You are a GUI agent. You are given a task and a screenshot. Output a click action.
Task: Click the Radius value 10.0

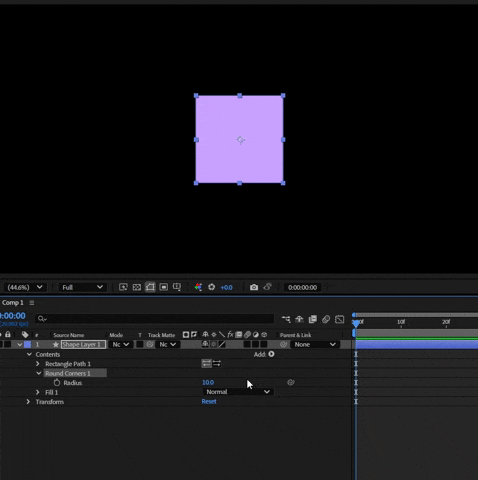coord(208,382)
